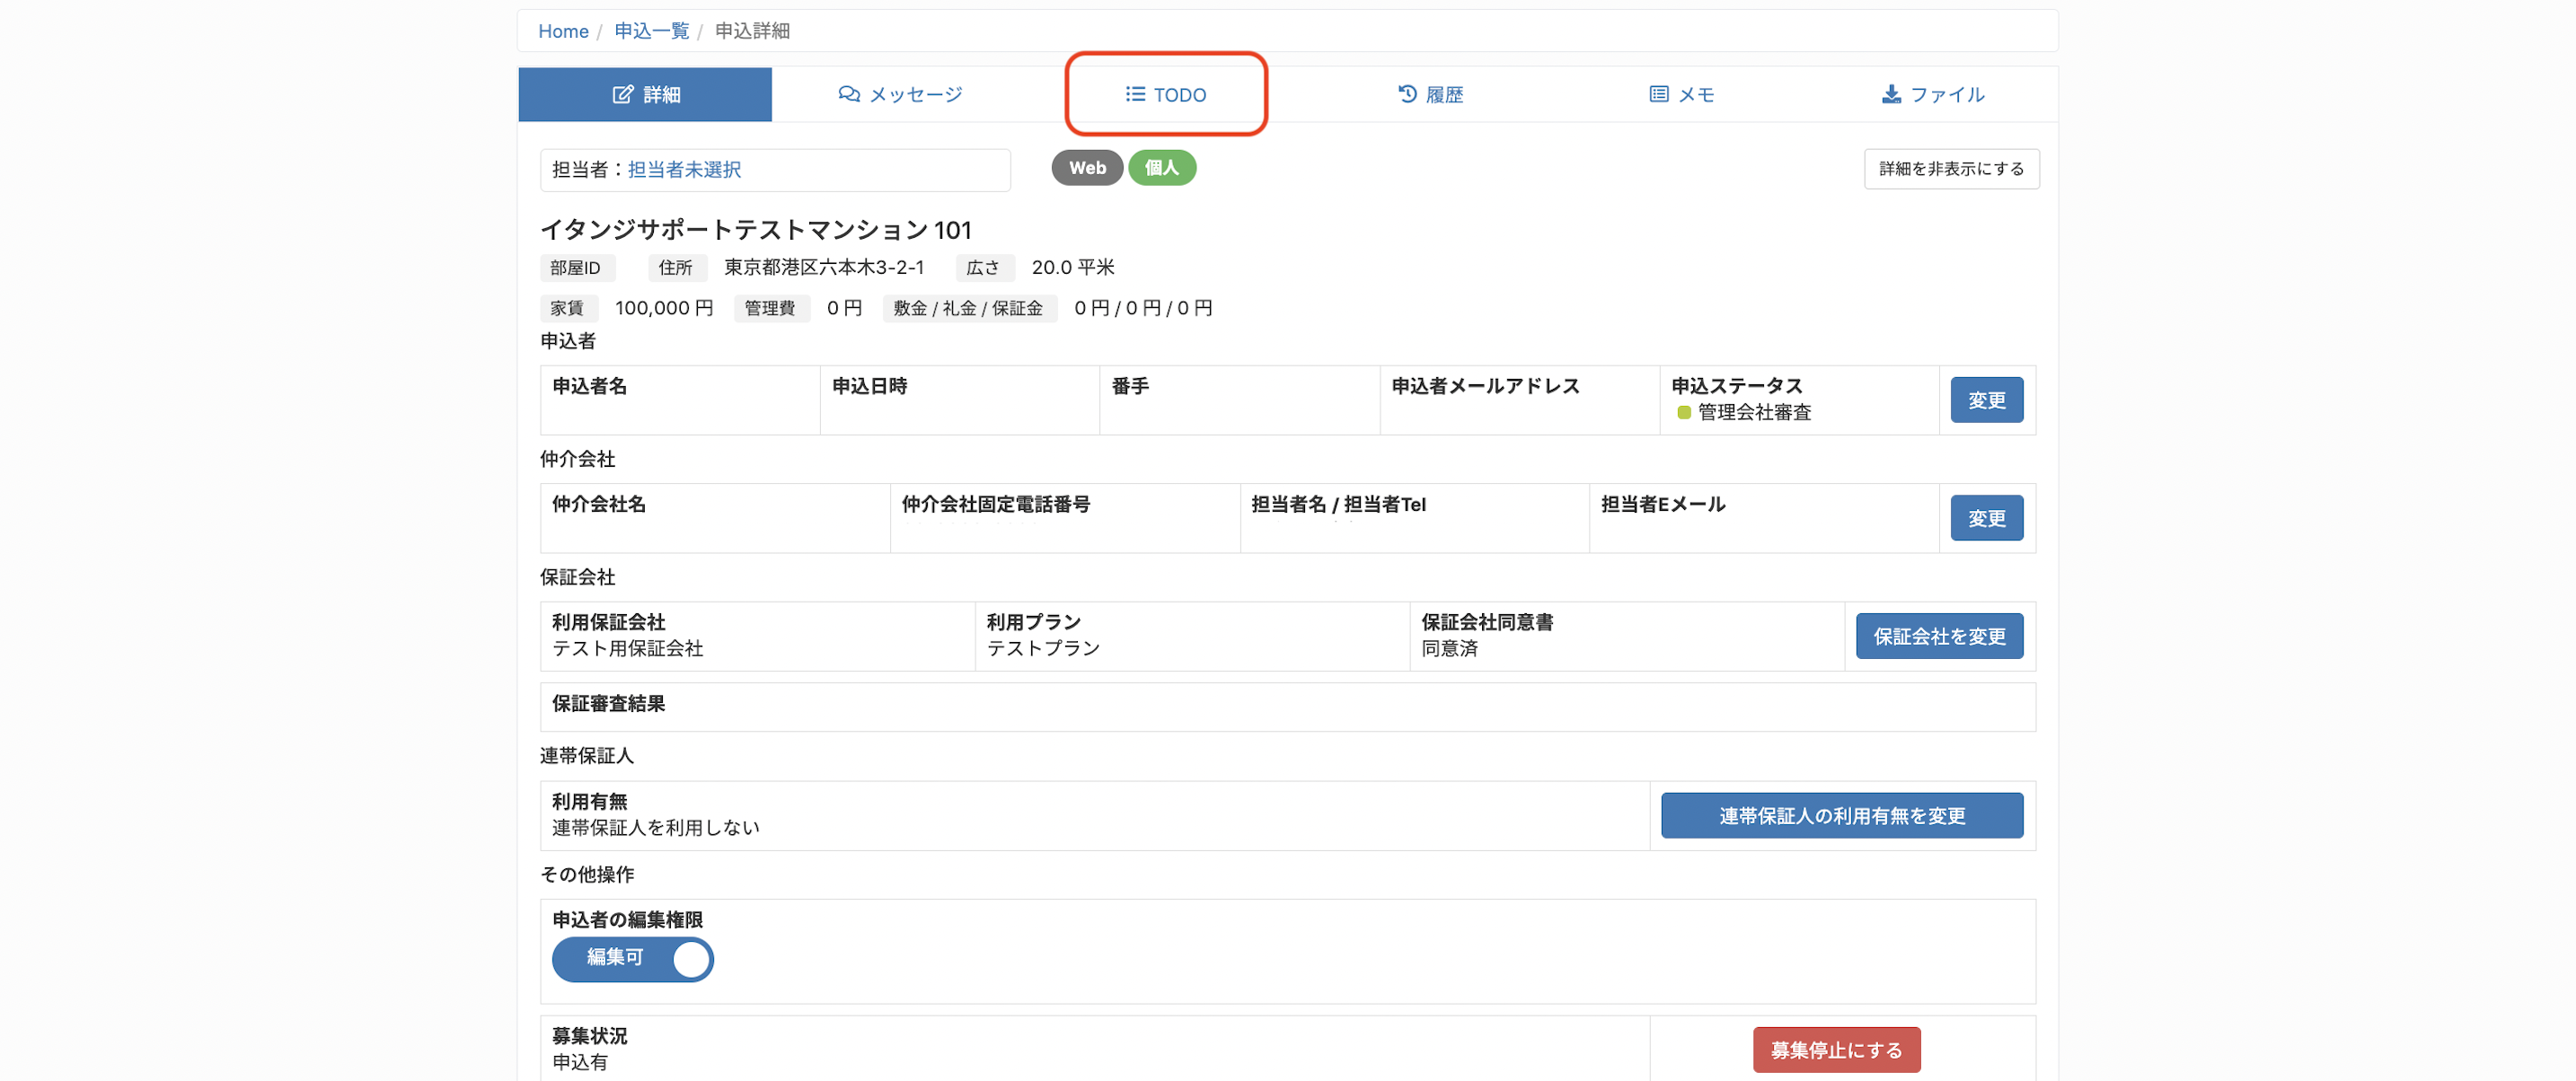Click the list icon beside TODO
This screenshot has width=2576, height=1081.
[1135, 94]
